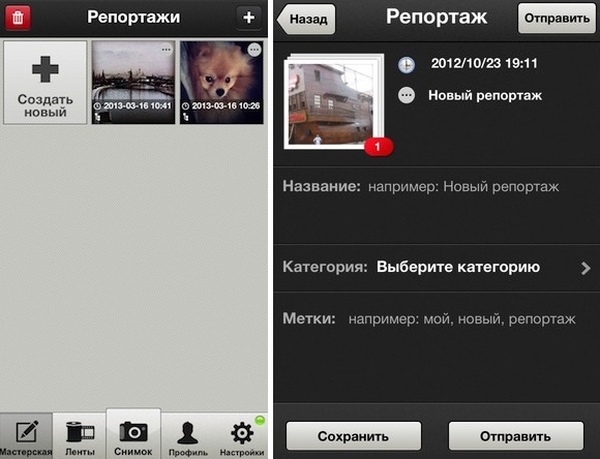The image size is (600, 459).
Task: Tap the ellipsis icon beside Новый репортаж
Action: pyautogui.click(x=406, y=95)
